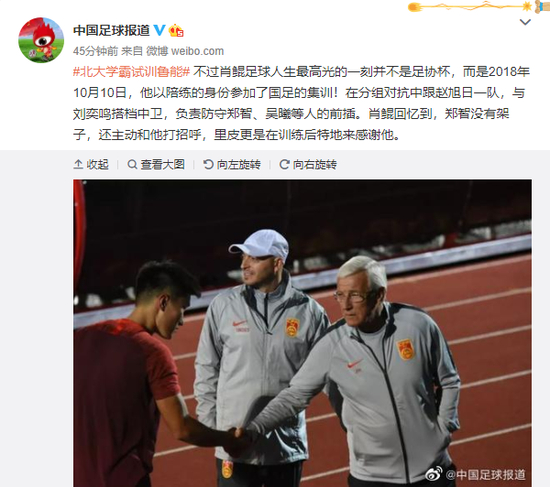Click the 45分钟前 timestamp link
Image resolution: width=550 pixels, height=487 pixels.
[95, 51]
